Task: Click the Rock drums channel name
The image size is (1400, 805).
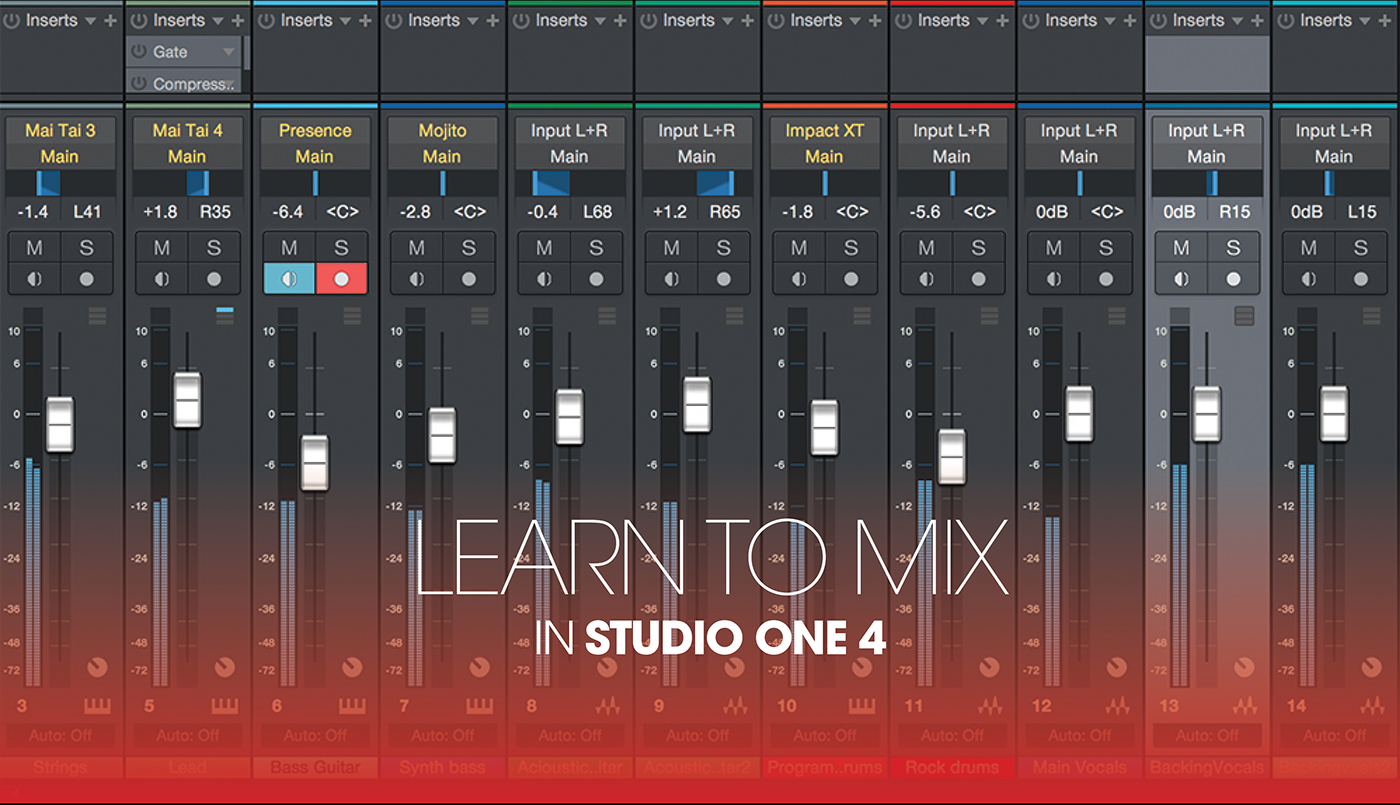Action: click(952, 767)
